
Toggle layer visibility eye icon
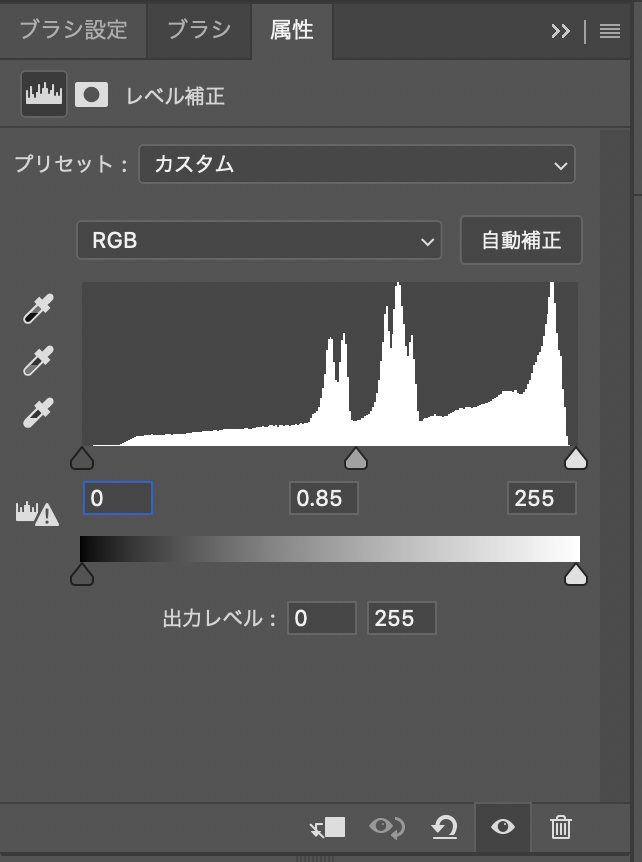click(503, 827)
